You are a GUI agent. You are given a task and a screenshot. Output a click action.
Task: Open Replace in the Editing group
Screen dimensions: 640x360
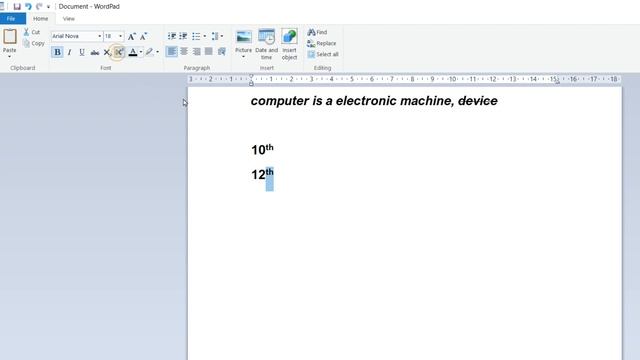pos(322,43)
